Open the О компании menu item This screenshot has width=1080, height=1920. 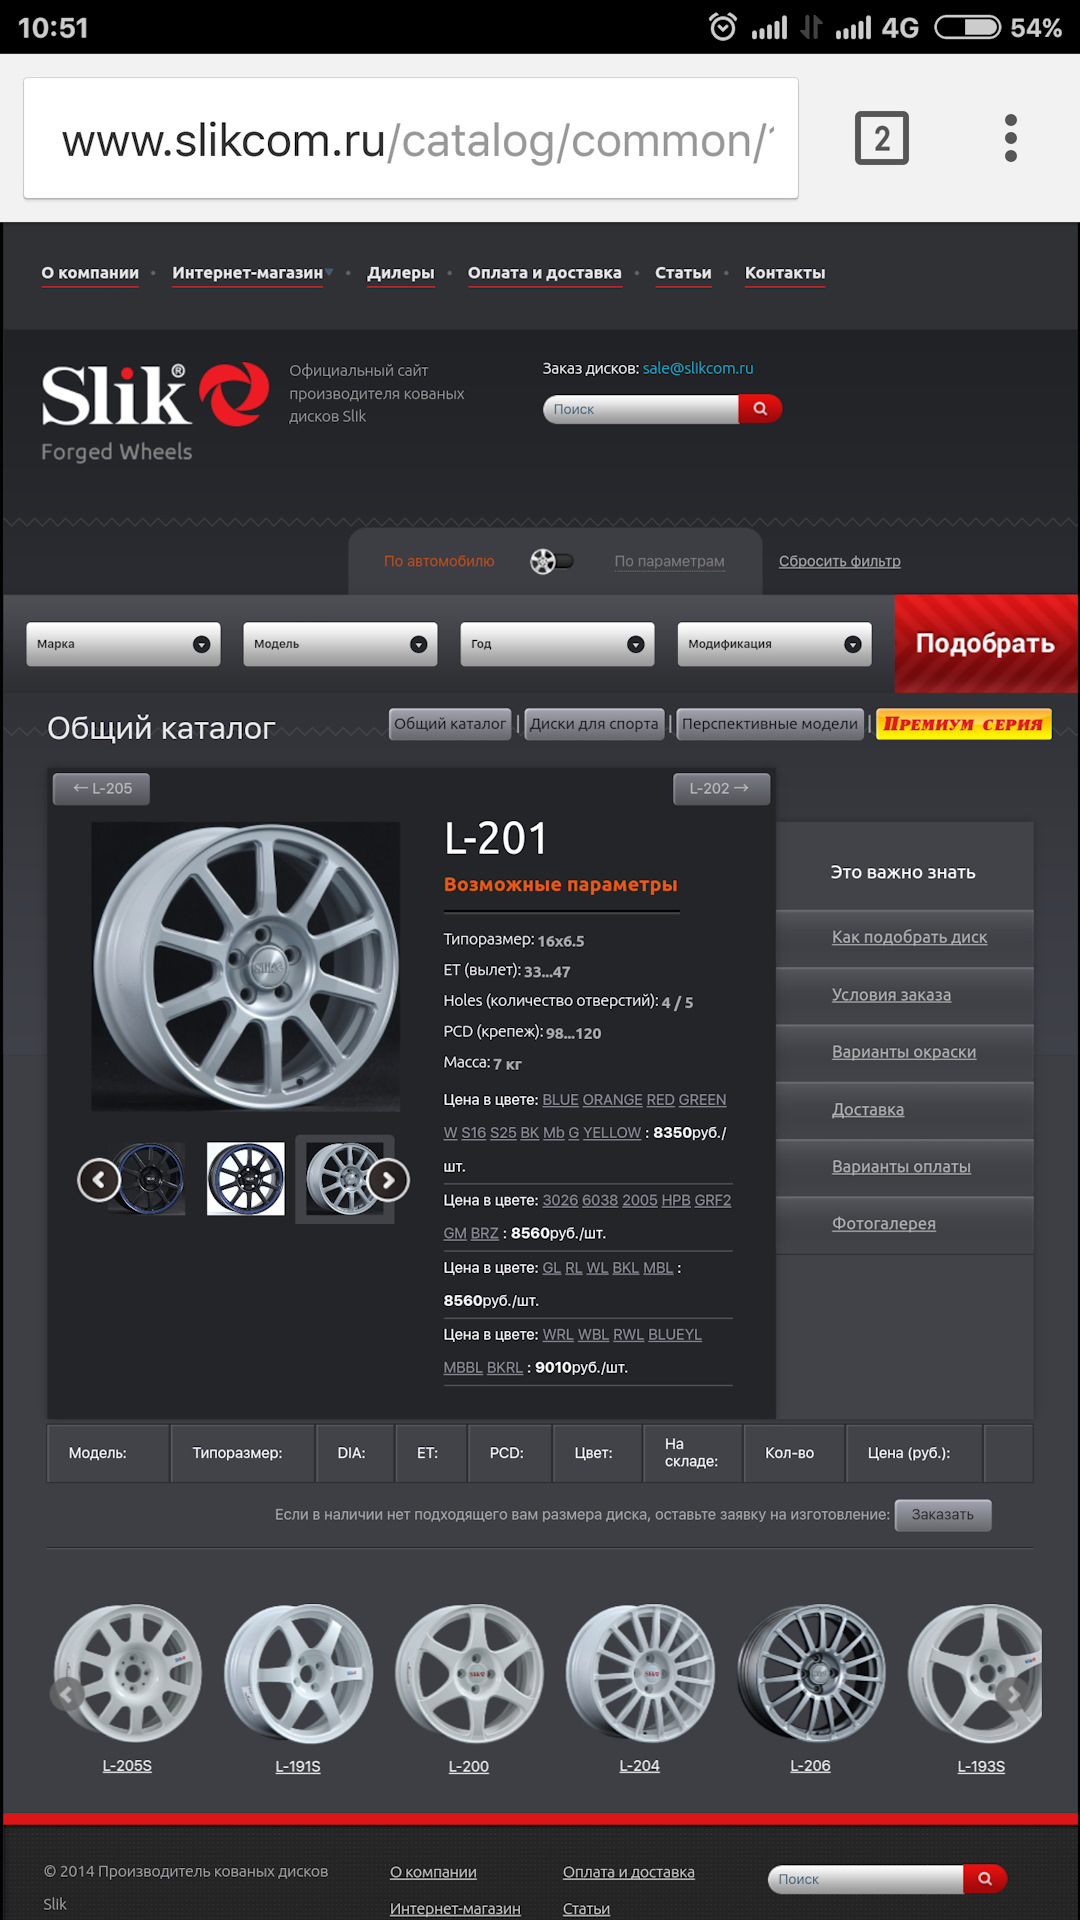(90, 273)
